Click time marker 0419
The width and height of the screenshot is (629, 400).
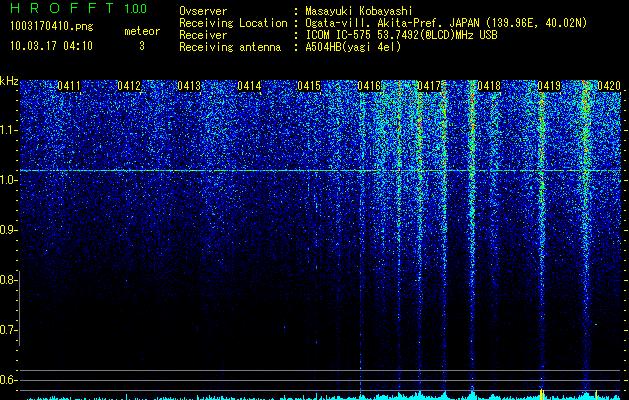pos(549,86)
